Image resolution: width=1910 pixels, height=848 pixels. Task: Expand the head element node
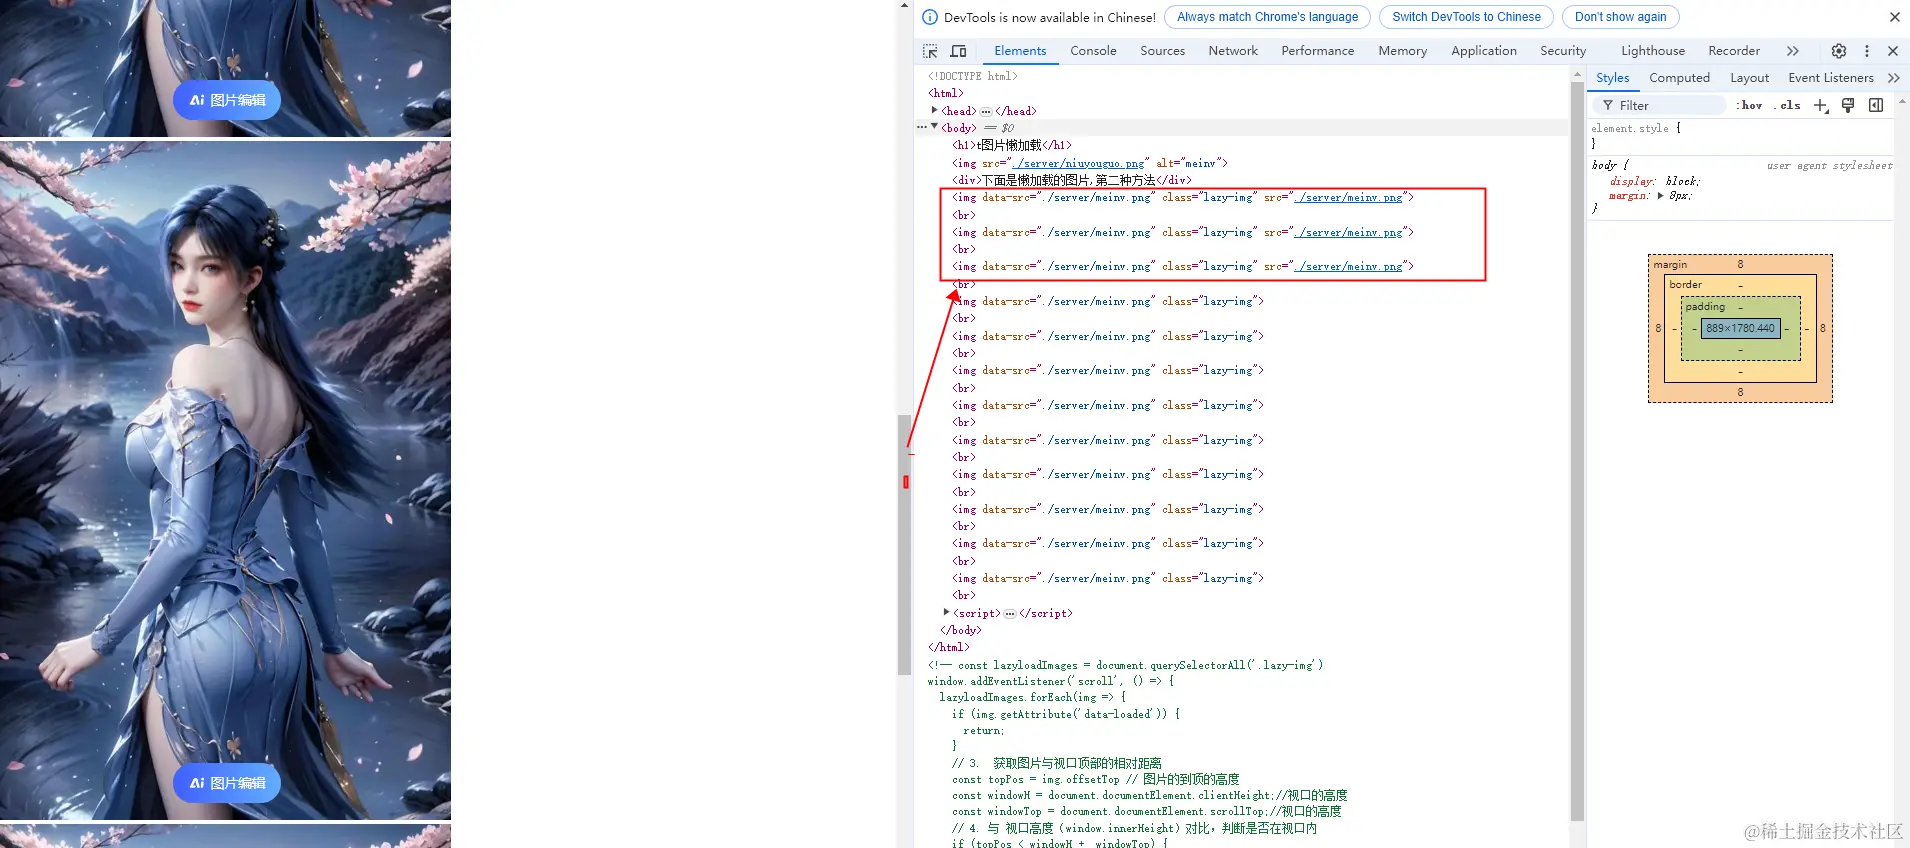(935, 111)
